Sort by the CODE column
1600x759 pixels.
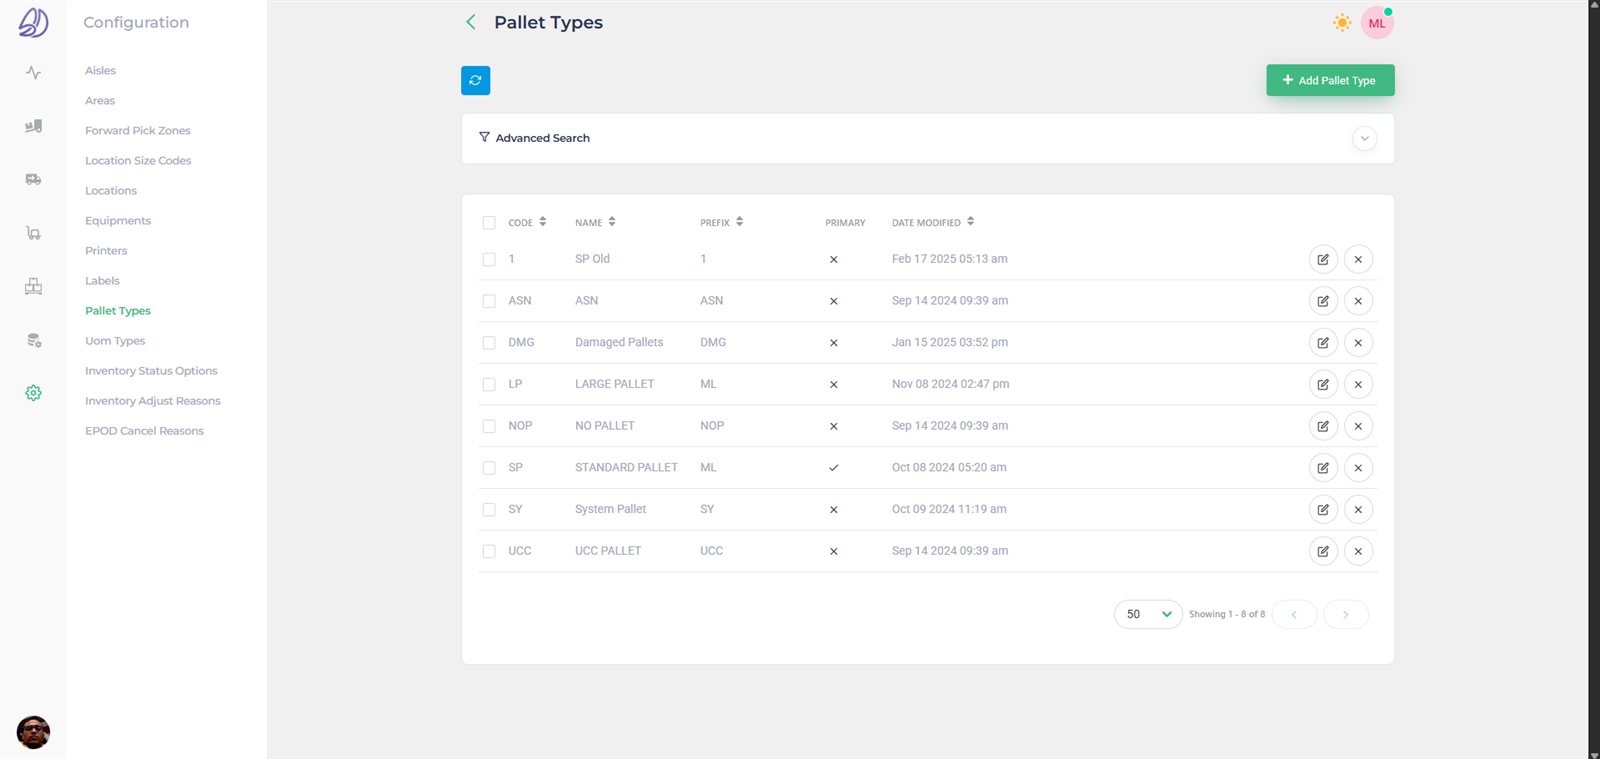(x=527, y=222)
